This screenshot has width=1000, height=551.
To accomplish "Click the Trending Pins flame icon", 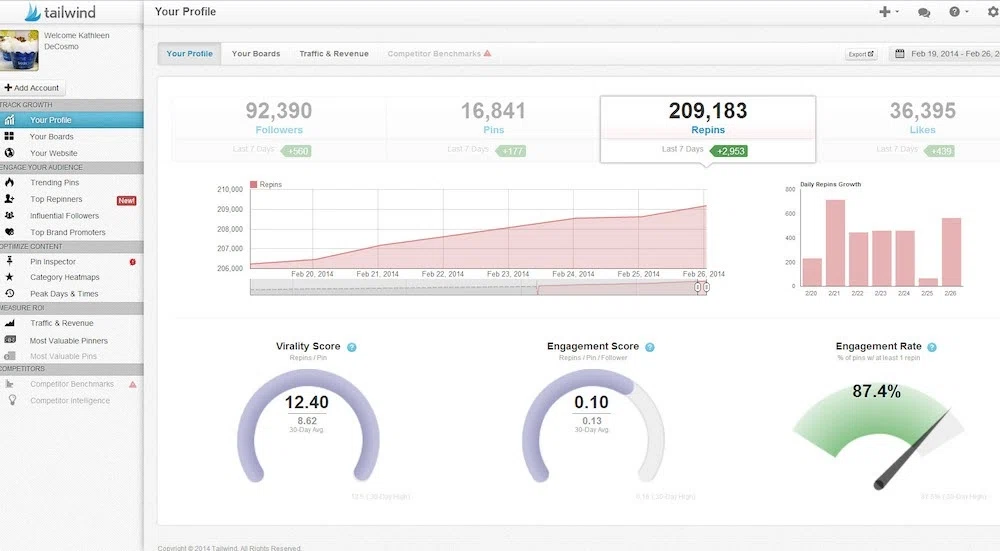I will click(x=9, y=183).
